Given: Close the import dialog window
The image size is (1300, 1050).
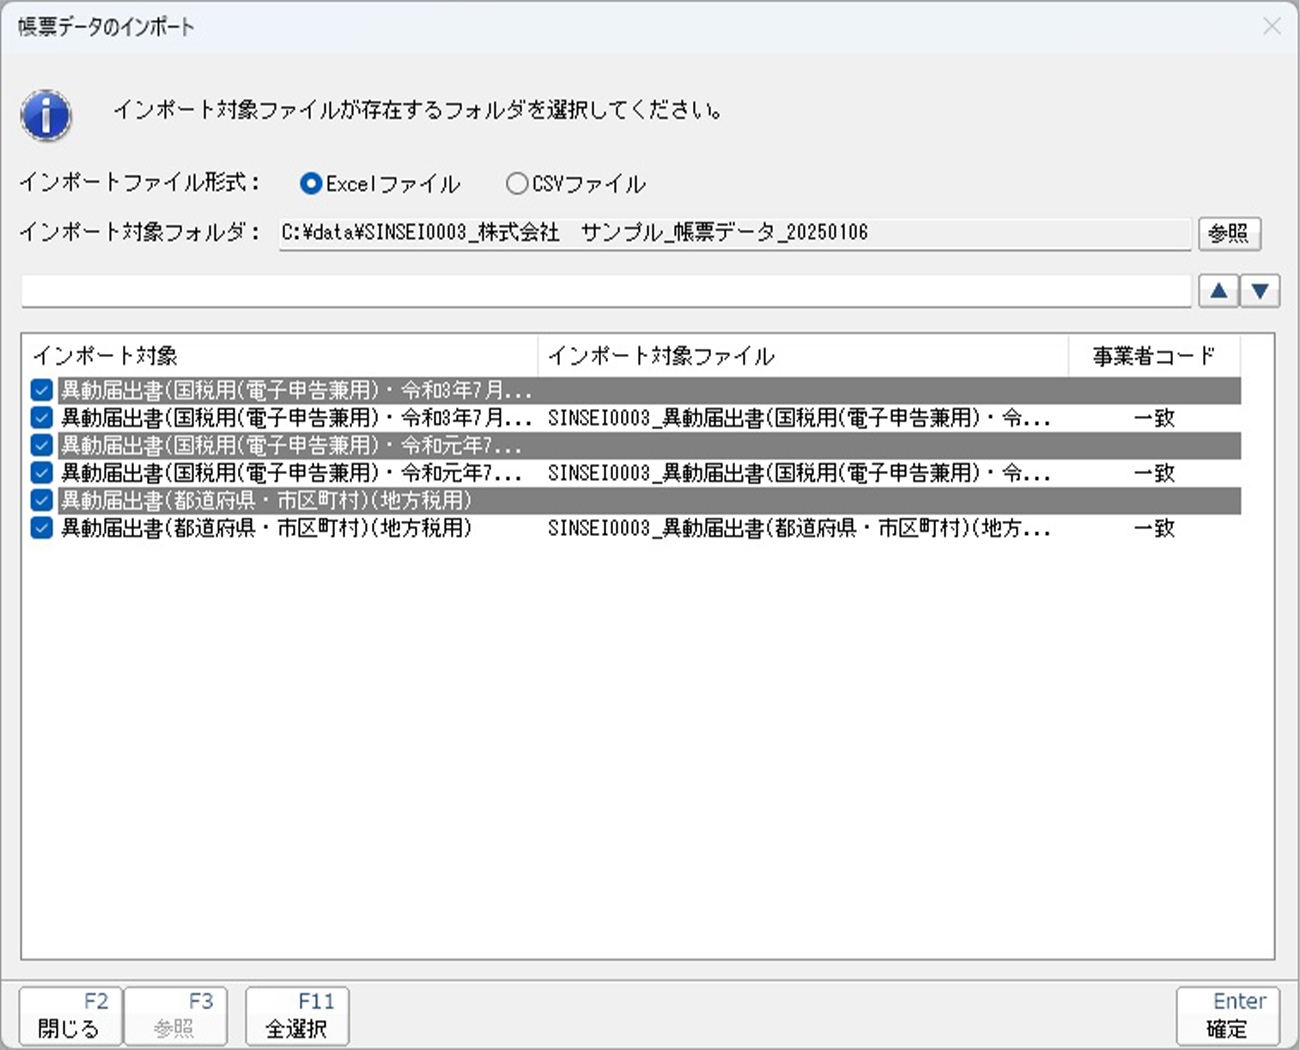Looking at the screenshot, I should [x=1271, y=27].
